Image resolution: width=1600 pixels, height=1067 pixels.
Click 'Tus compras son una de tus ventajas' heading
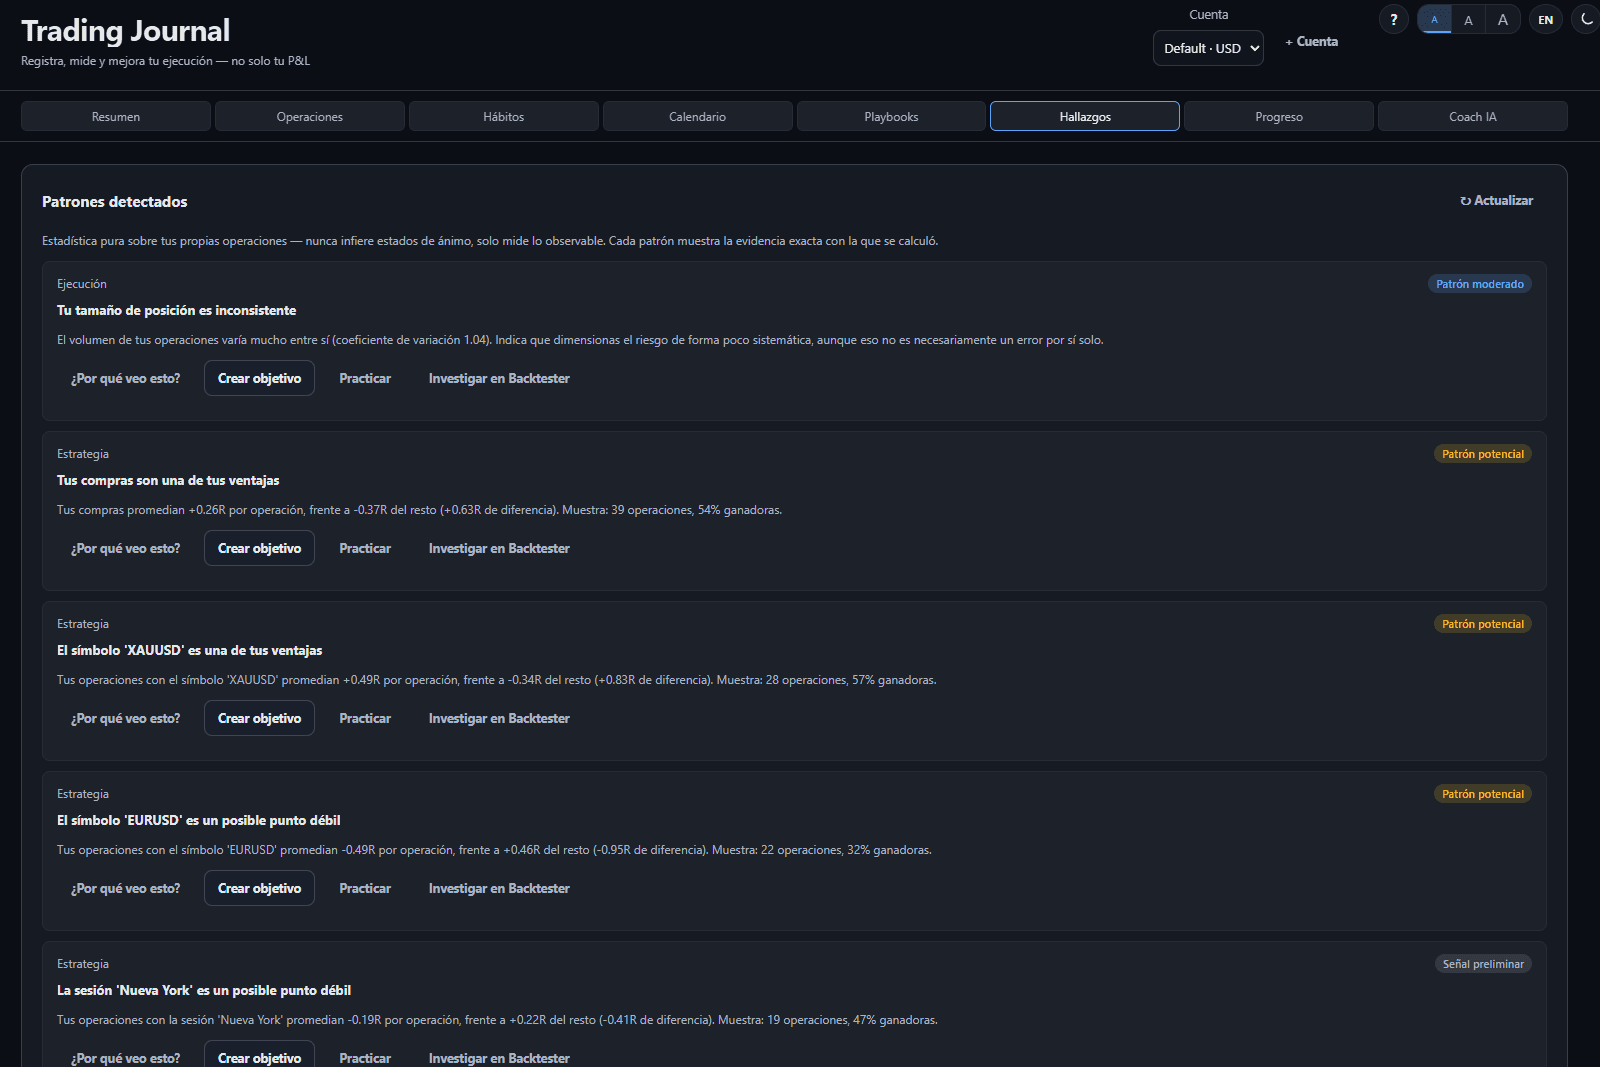168,480
